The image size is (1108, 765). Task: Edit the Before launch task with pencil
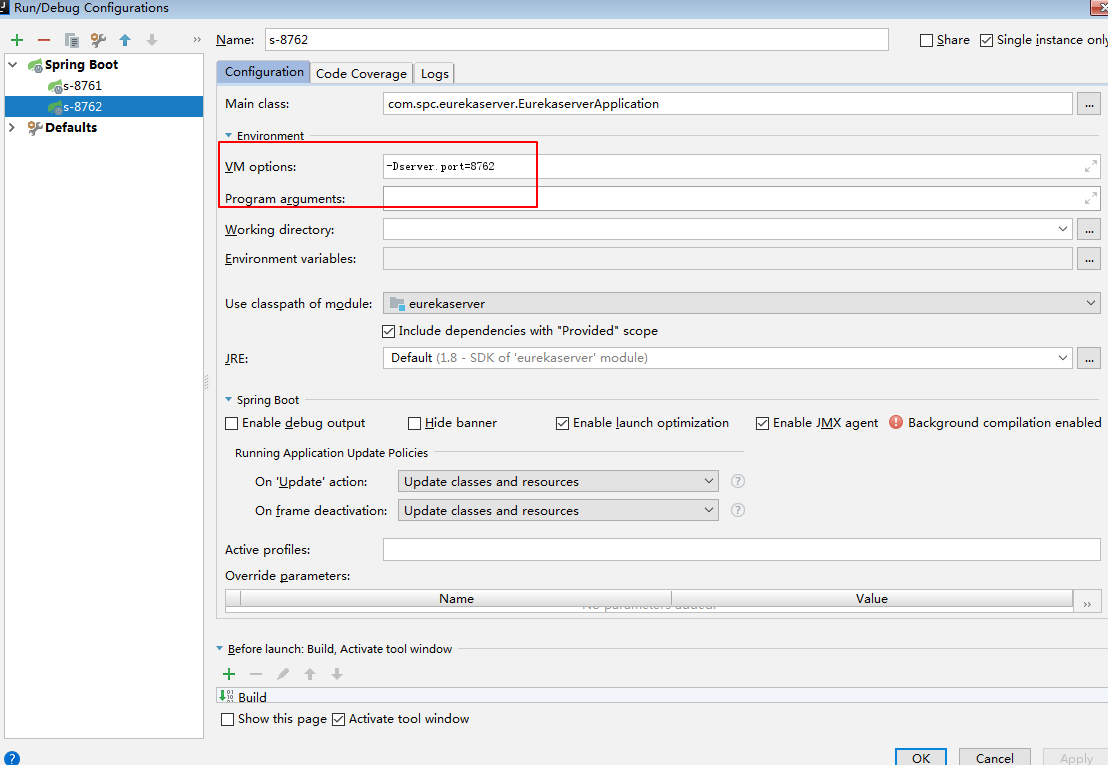[x=283, y=674]
